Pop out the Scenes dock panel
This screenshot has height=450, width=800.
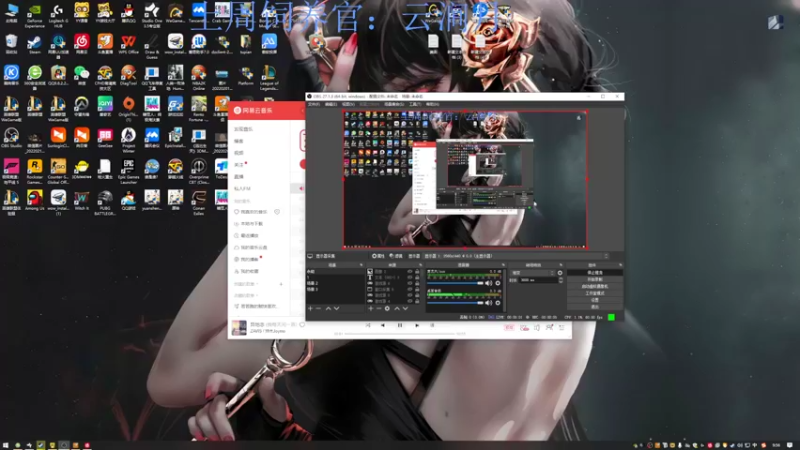(361, 265)
